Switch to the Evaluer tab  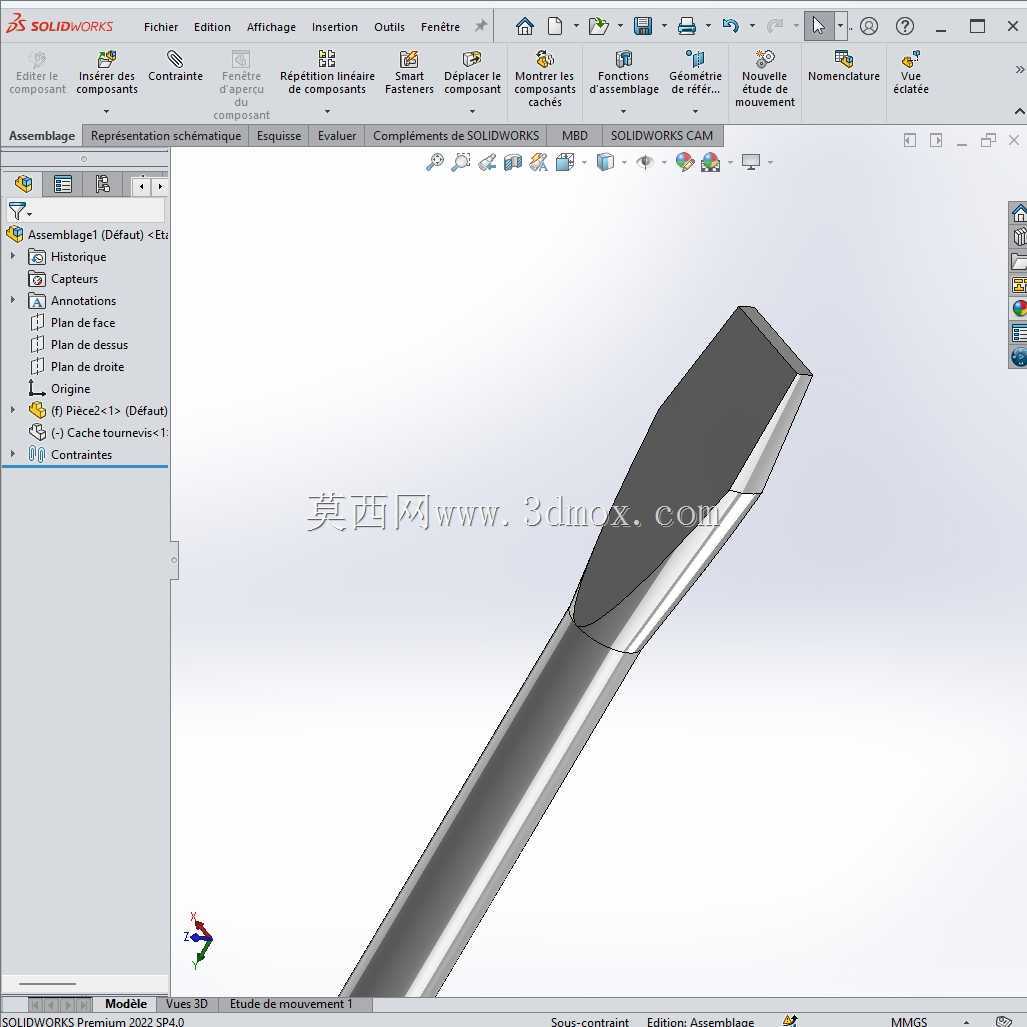pos(337,136)
